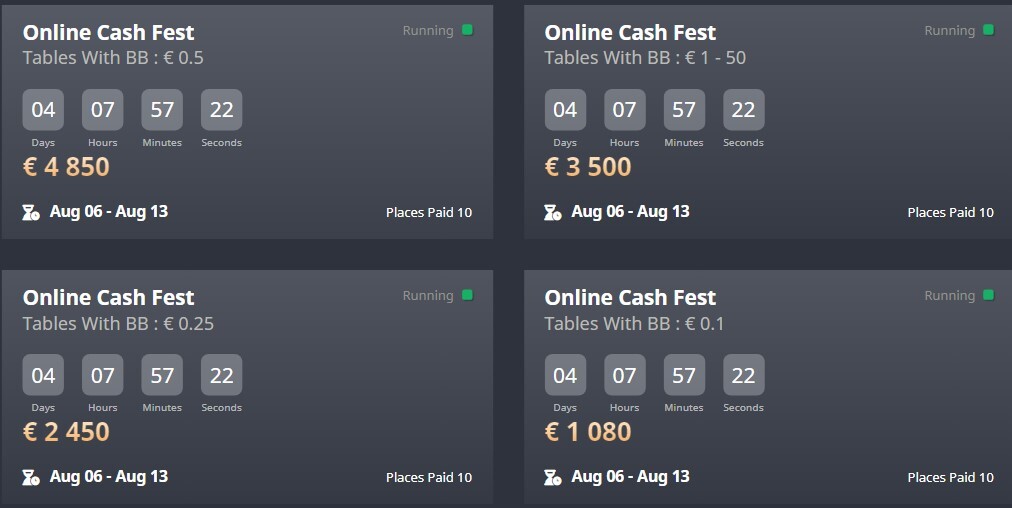The height and width of the screenshot is (508, 1012).
Task: Open the Online Cash Fest title for BB € 0.1
Action: (x=630, y=298)
